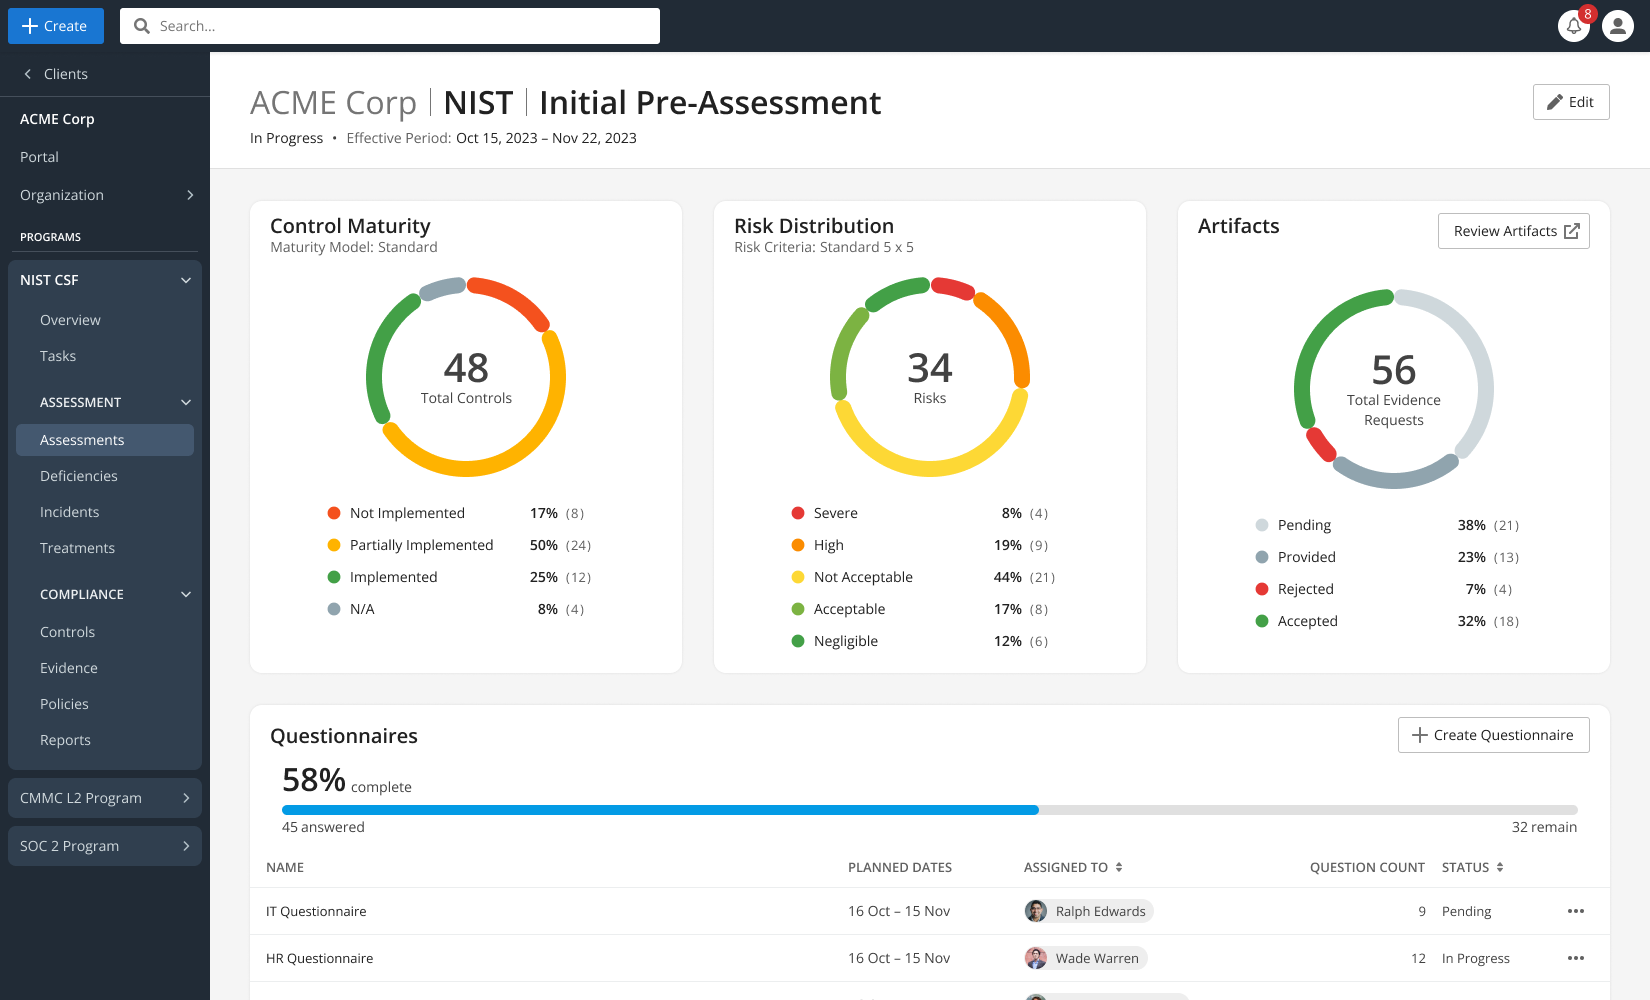
Task: Expand the CMMC L2 Program
Action: pyautogui.click(x=105, y=798)
